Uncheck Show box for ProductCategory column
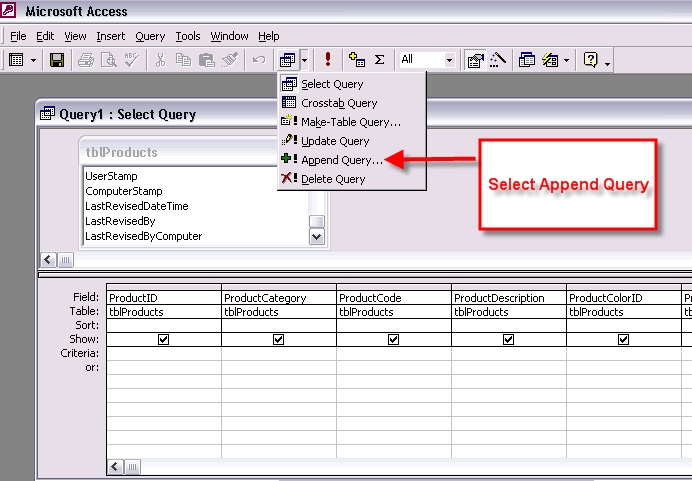 pos(278,339)
